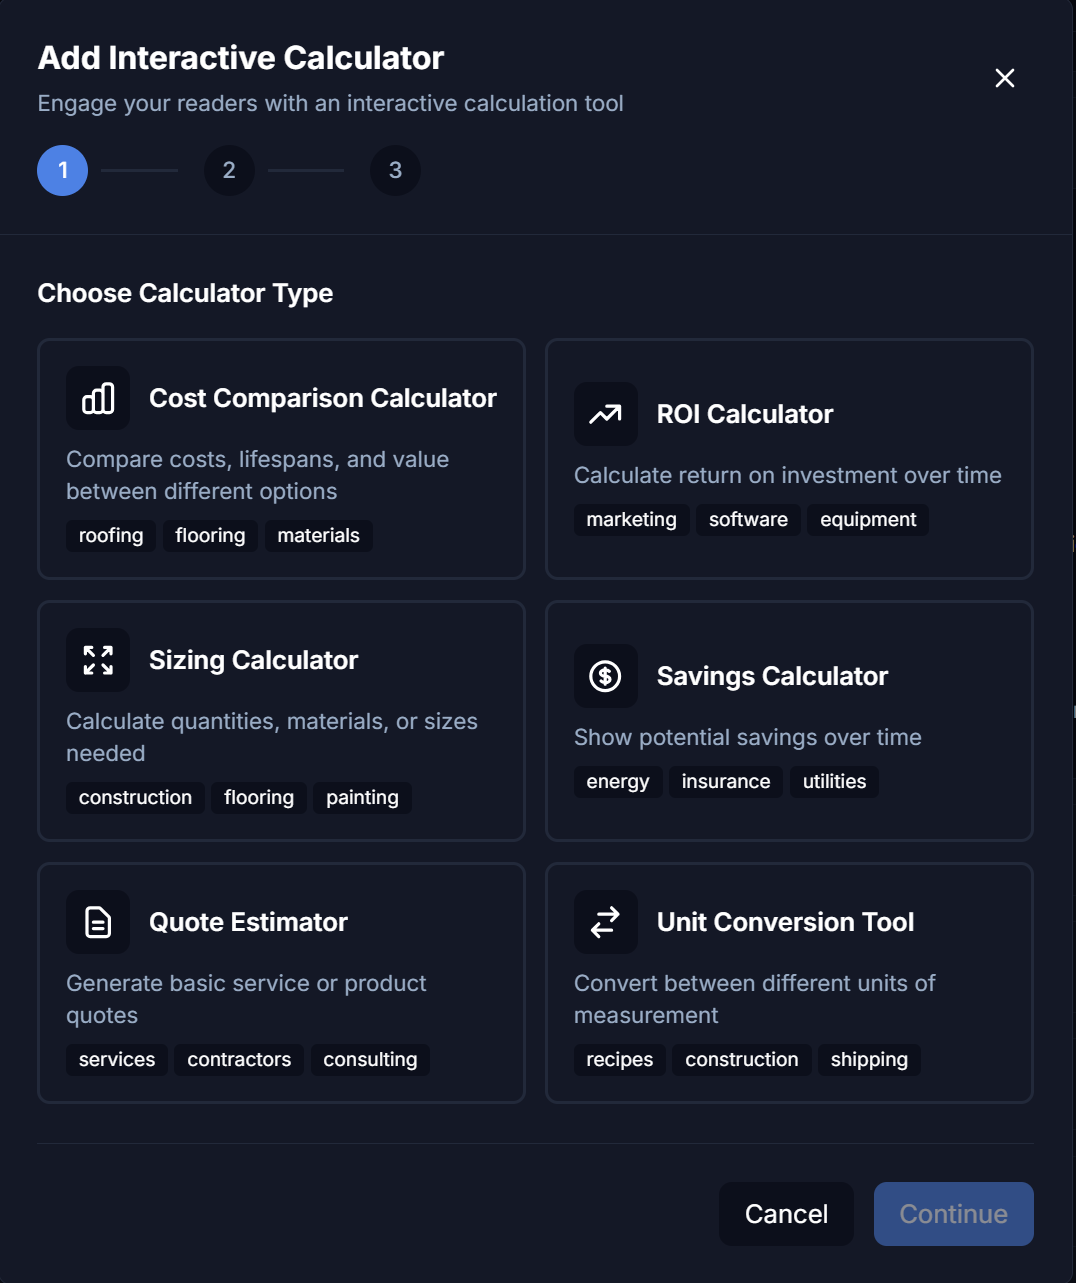The width and height of the screenshot is (1076, 1283).
Task: Click the roofing tag under Cost Comparison
Action: click(x=110, y=535)
